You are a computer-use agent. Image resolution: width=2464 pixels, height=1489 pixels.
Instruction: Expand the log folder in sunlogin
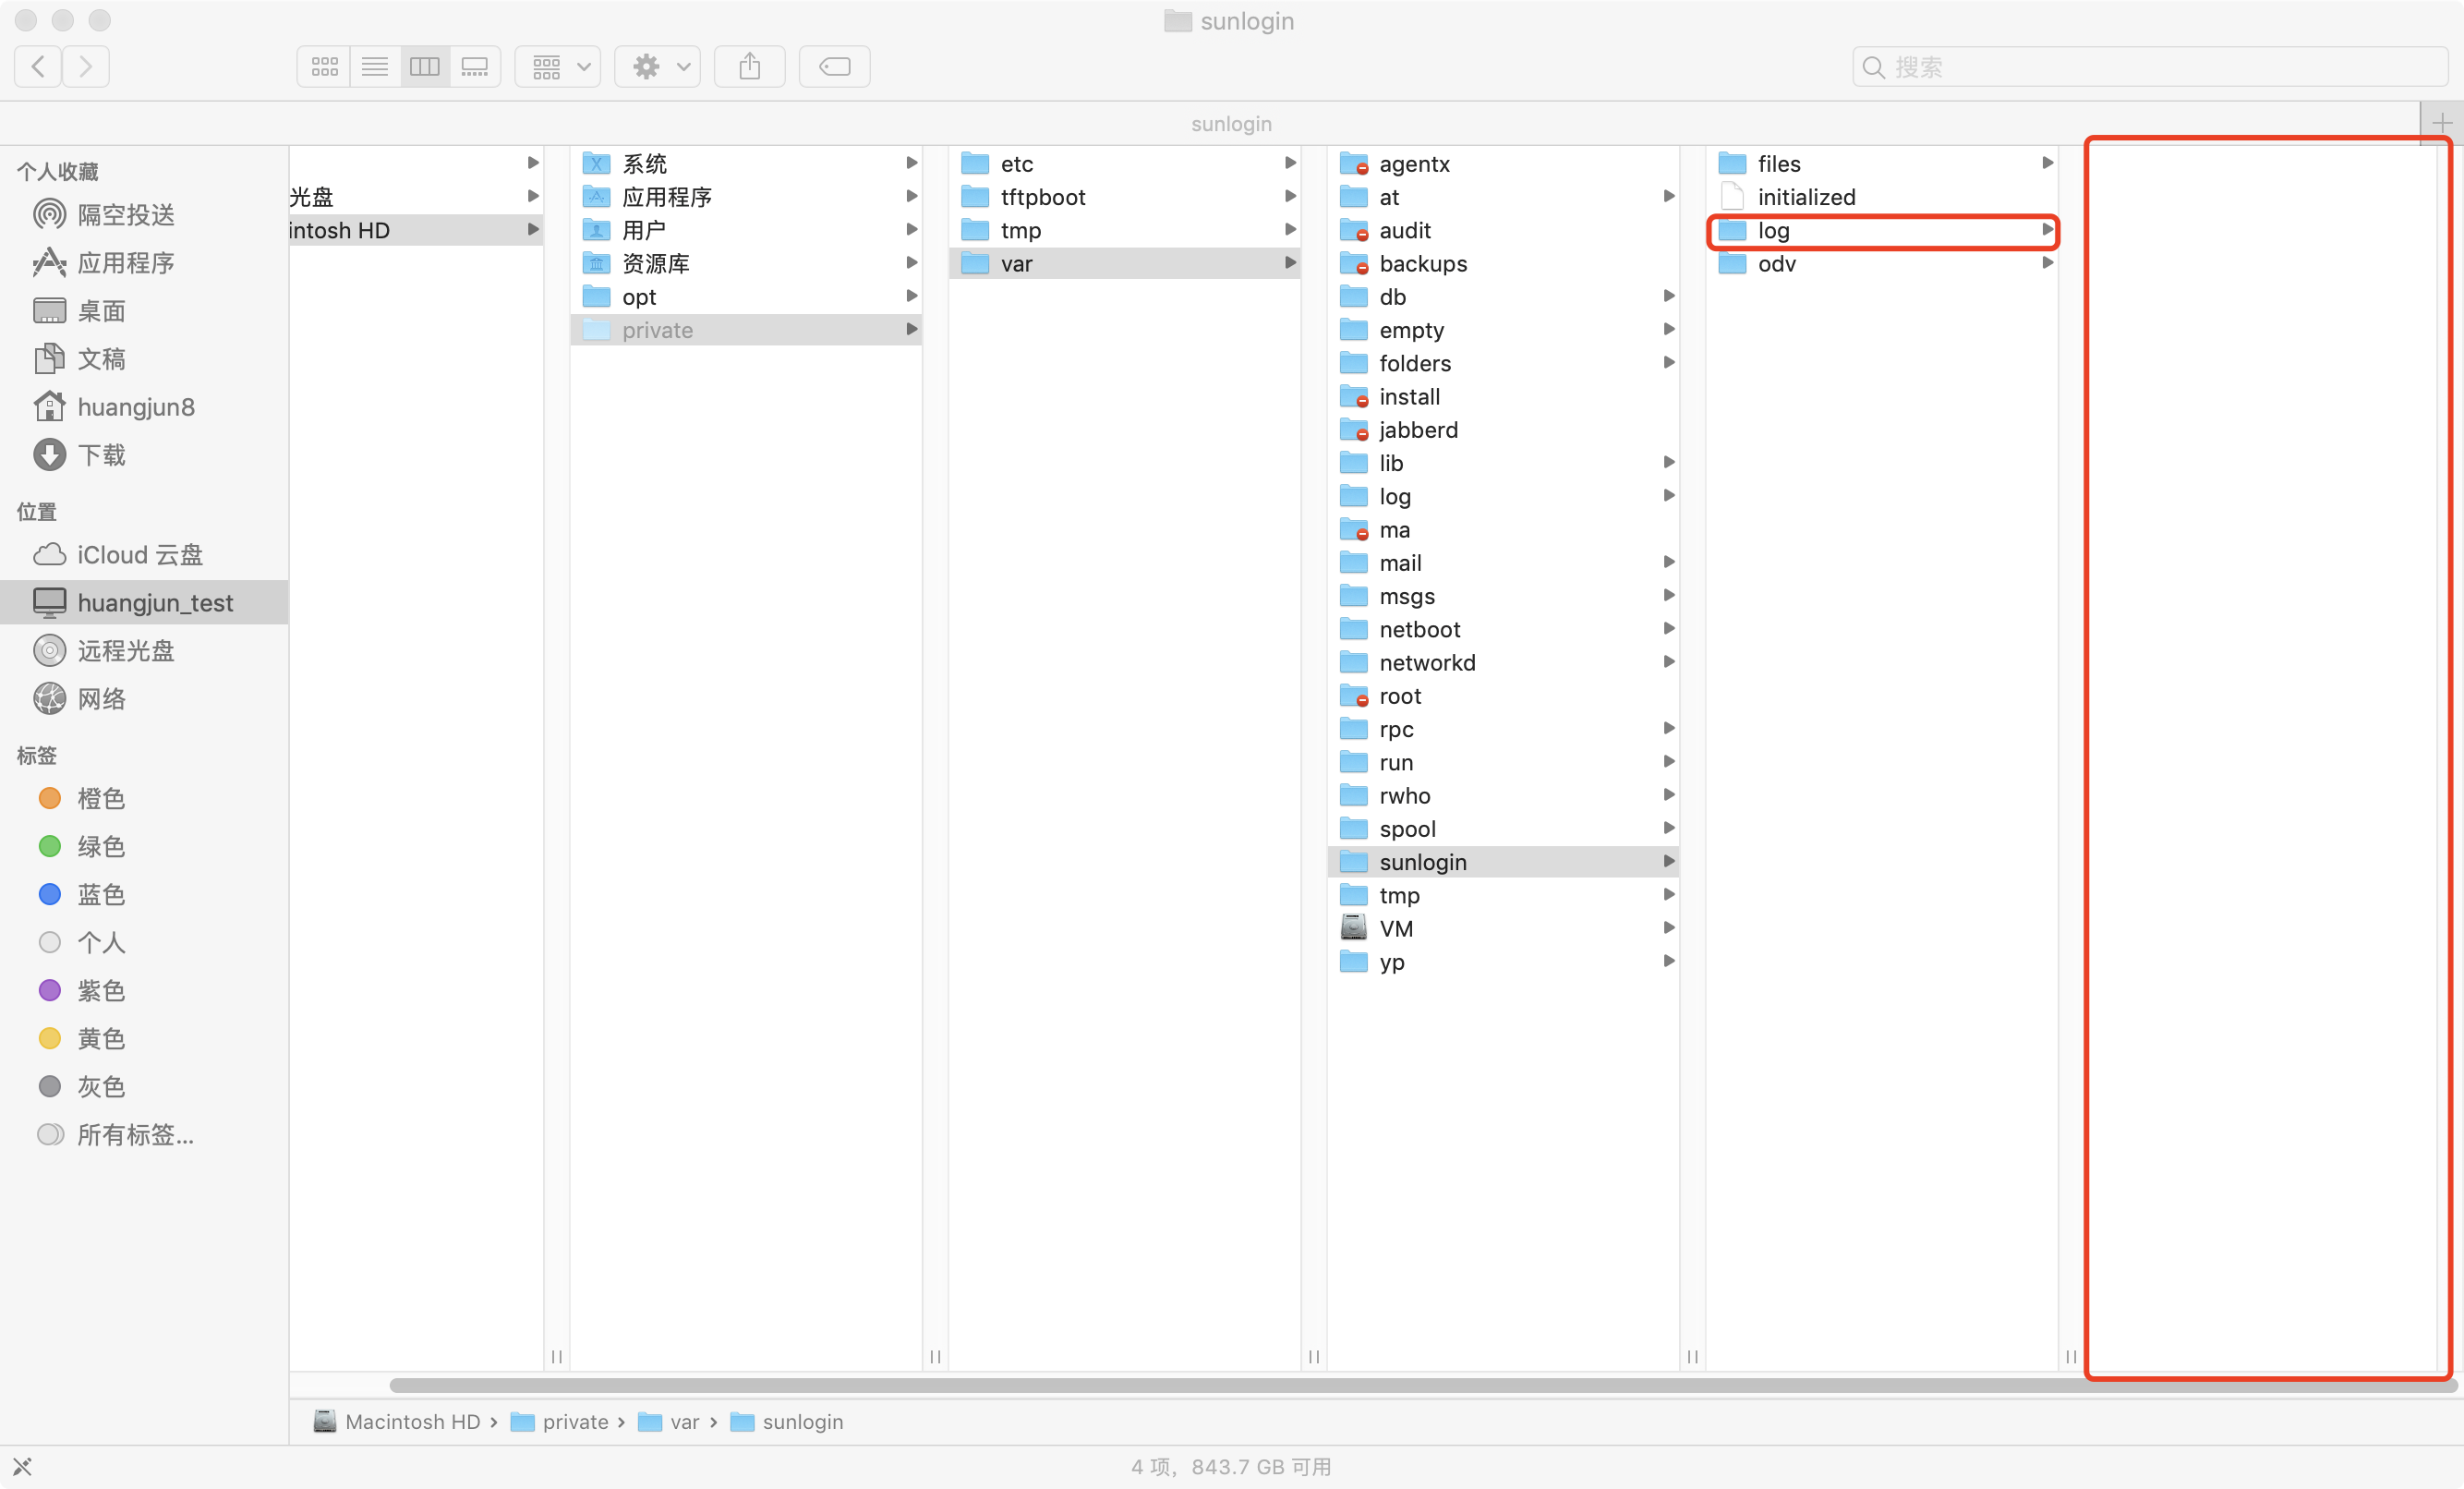(x=1773, y=231)
